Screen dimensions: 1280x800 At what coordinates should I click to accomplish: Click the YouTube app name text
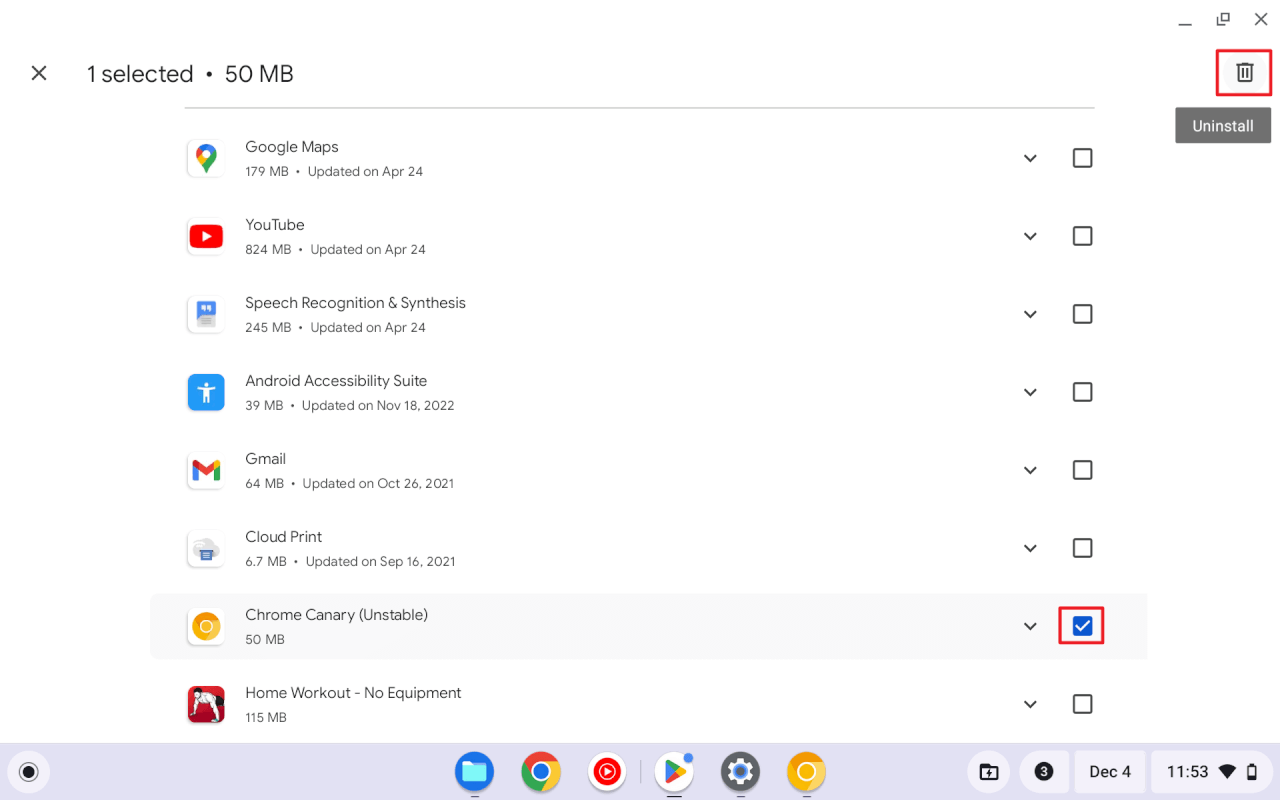[x=275, y=225]
